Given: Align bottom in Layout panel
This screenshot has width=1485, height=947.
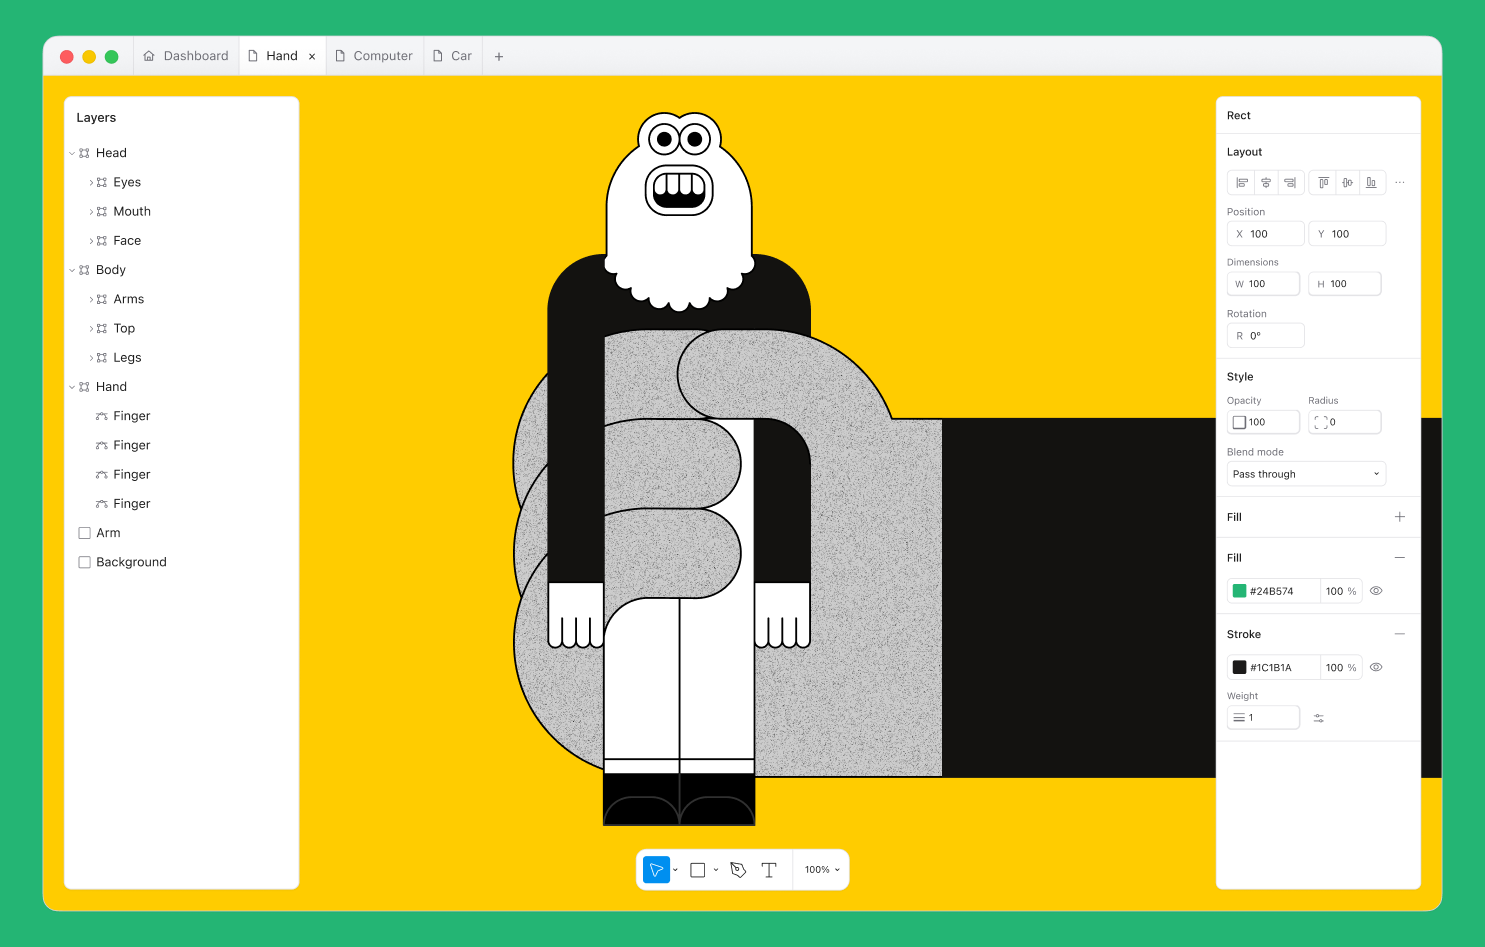Looking at the screenshot, I should tap(1371, 183).
